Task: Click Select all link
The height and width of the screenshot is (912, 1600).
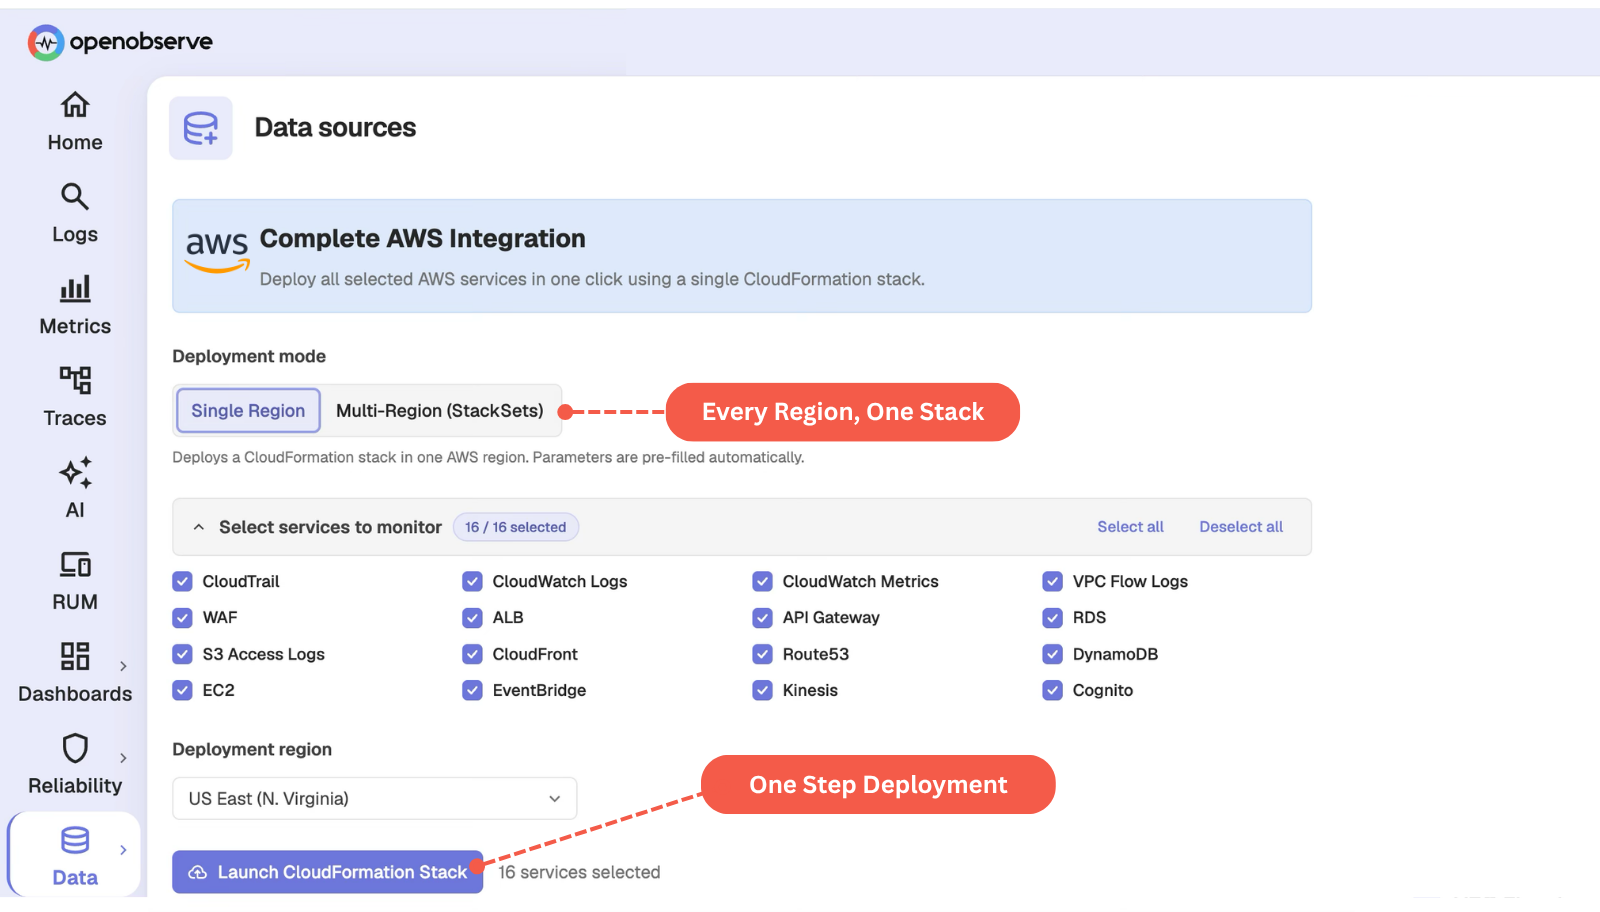Action: pyautogui.click(x=1130, y=527)
